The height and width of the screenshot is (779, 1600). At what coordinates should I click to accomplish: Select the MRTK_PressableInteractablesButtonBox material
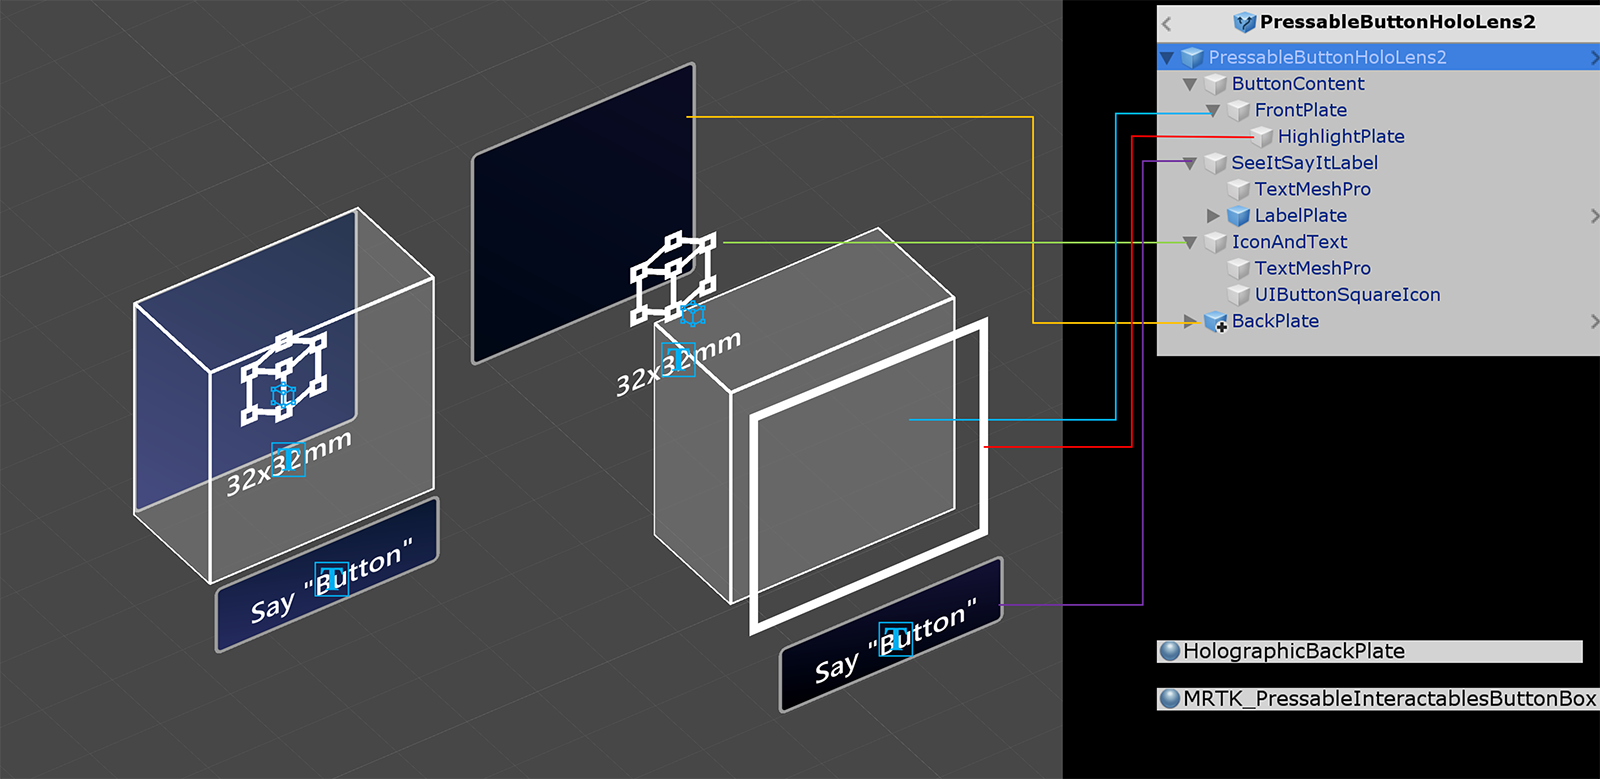point(1378,699)
